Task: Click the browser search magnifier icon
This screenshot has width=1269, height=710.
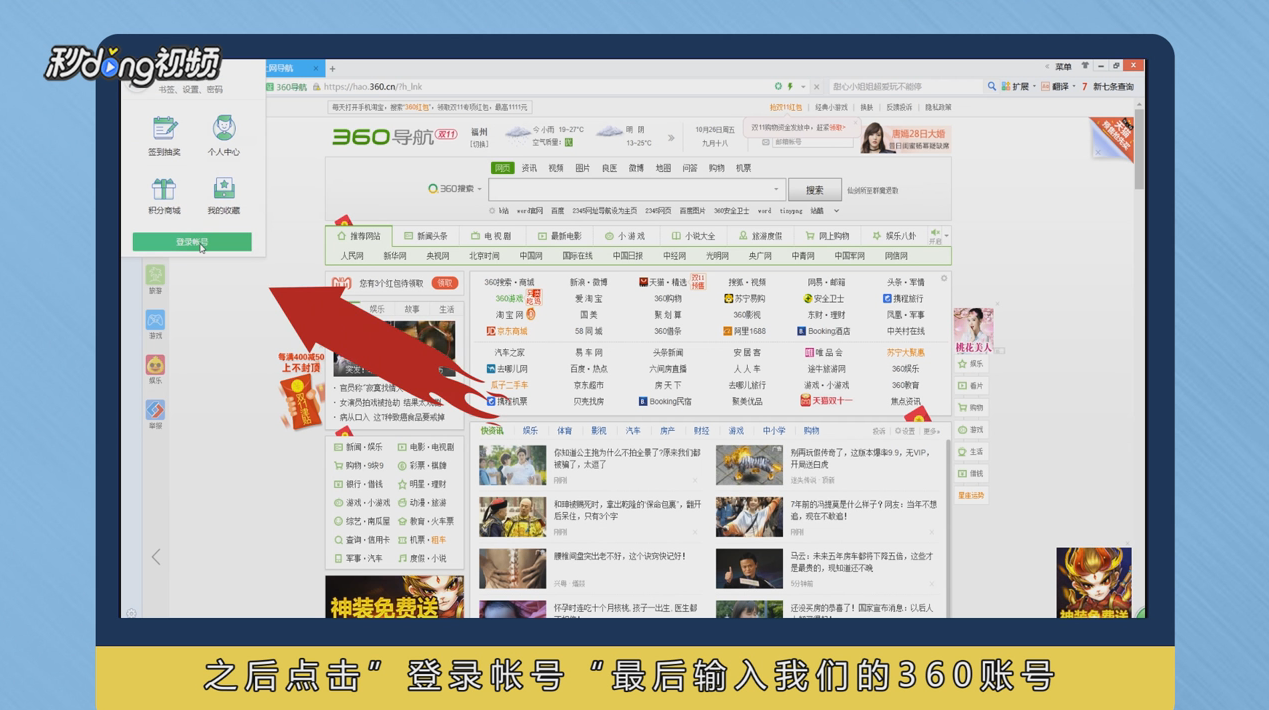Action: [x=992, y=87]
